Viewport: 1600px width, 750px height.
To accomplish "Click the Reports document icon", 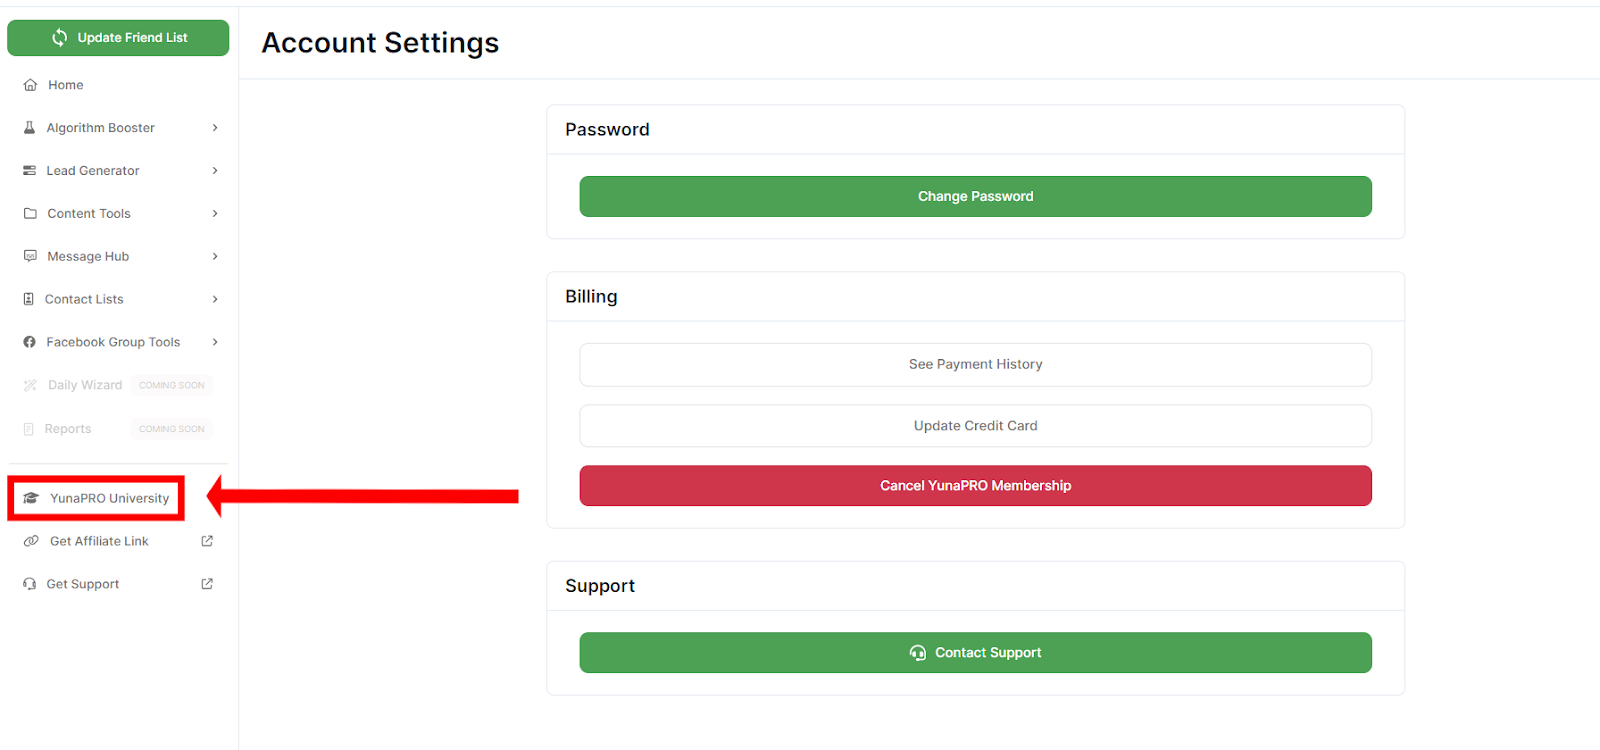I will pyautogui.click(x=29, y=429).
